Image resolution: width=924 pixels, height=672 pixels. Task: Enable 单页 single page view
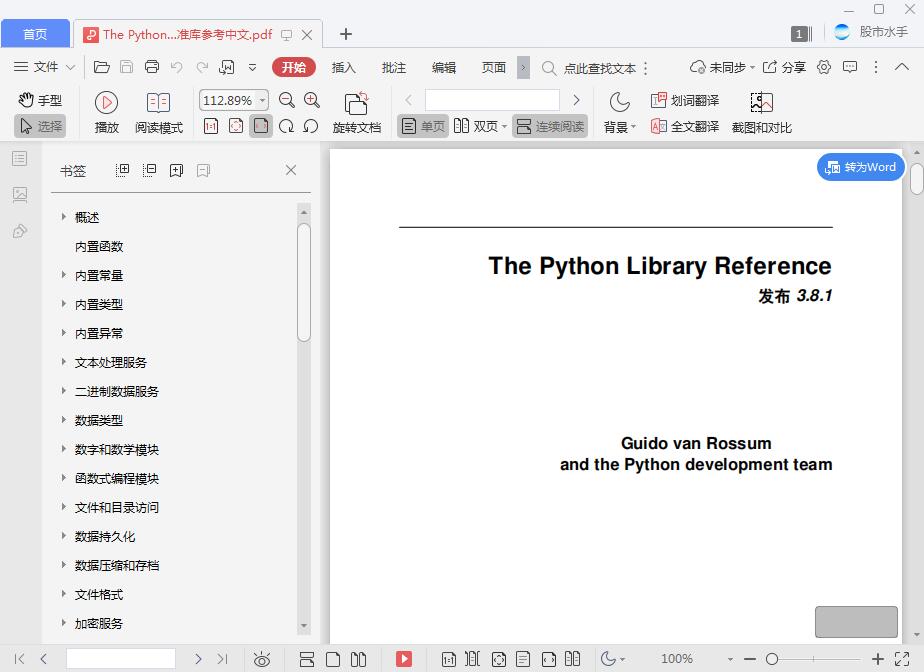(x=422, y=127)
